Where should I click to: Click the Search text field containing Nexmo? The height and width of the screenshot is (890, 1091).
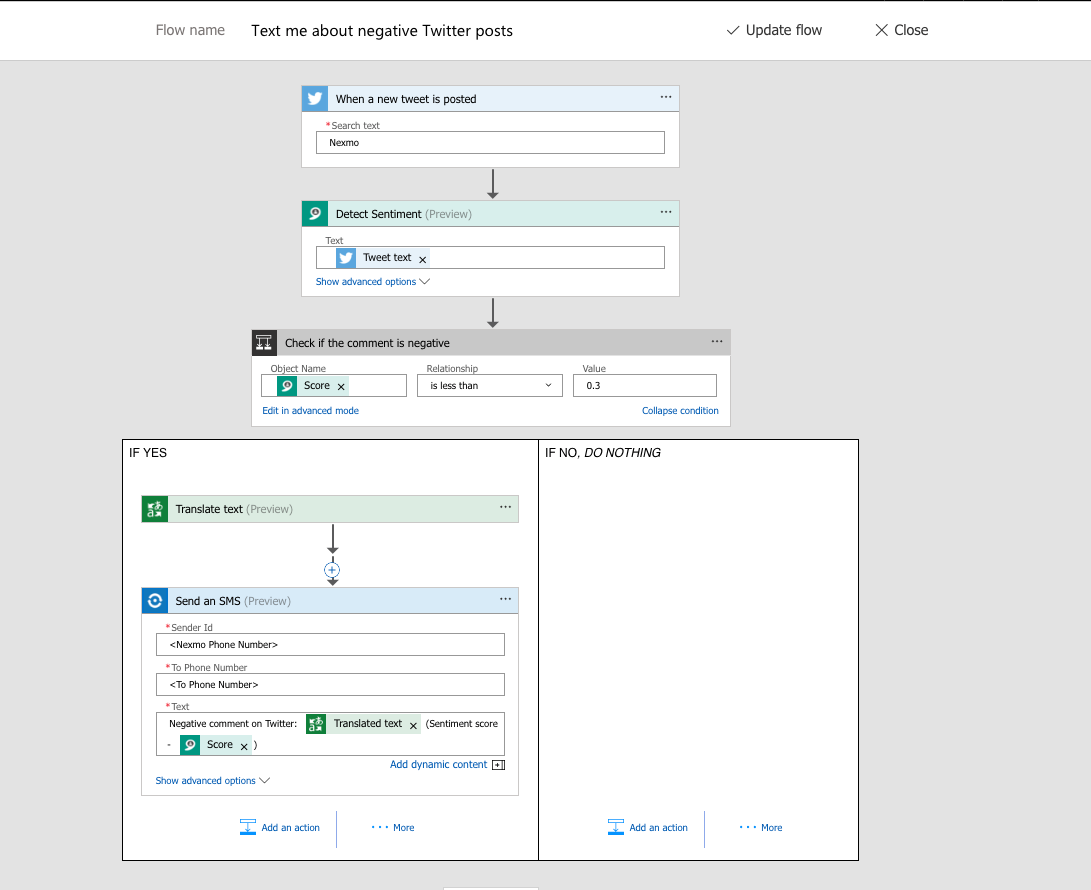(x=490, y=143)
